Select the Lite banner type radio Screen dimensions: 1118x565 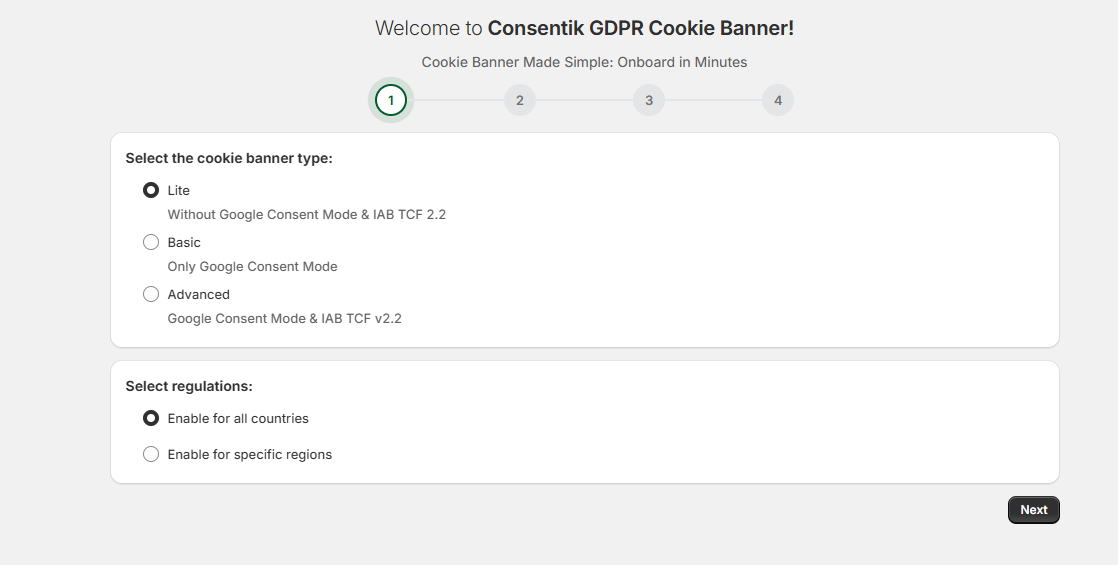[151, 190]
